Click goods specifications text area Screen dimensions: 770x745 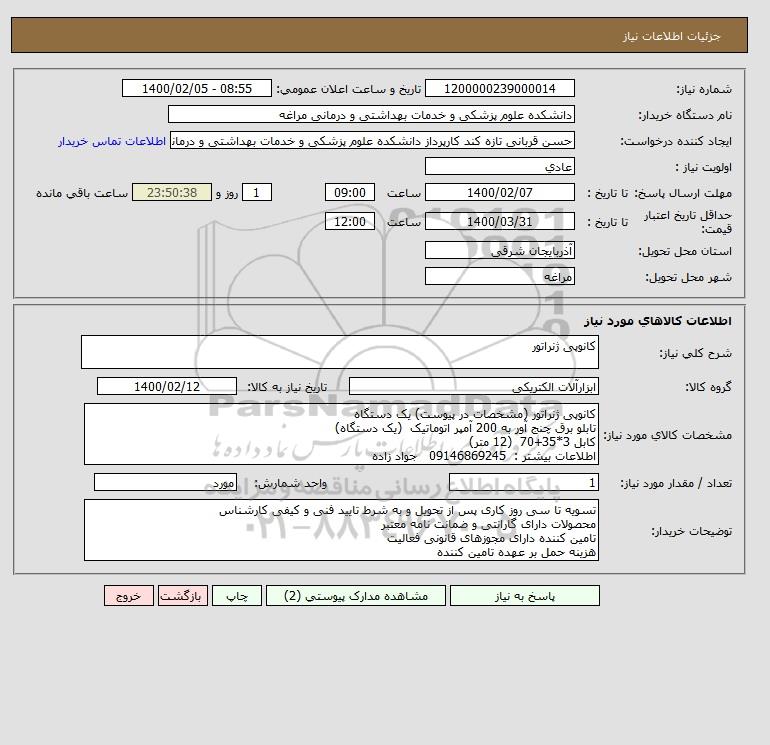tap(341, 434)
